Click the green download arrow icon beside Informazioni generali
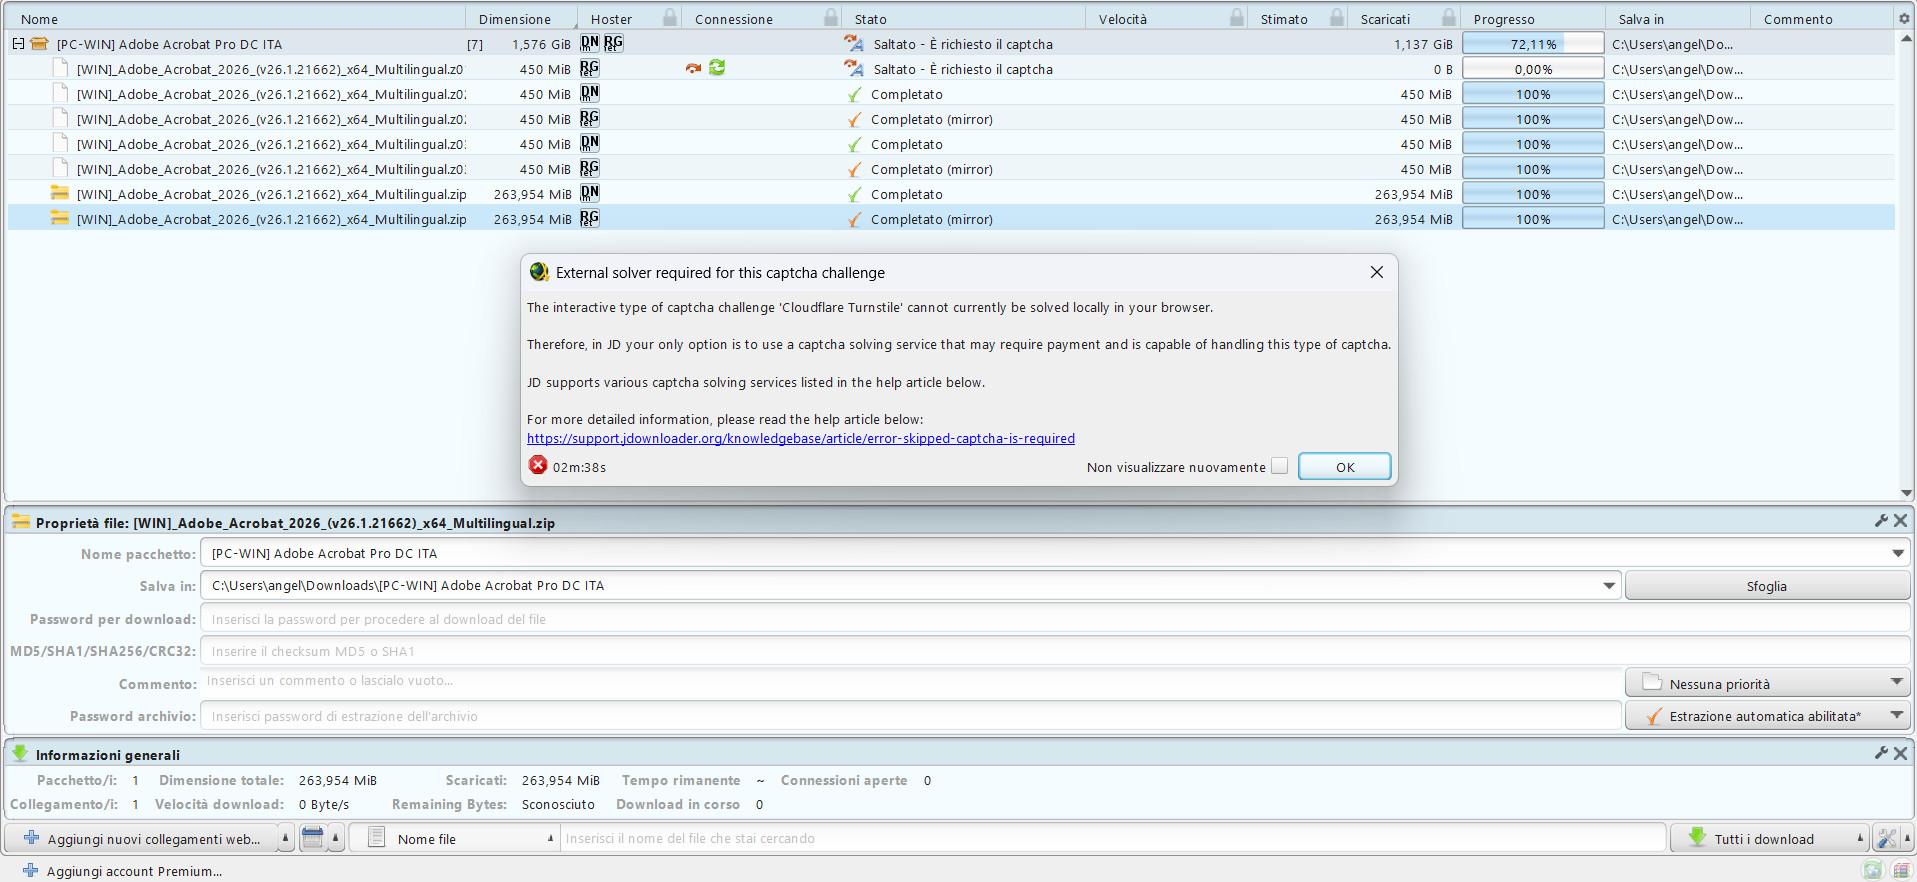The image size is (1917, 882). coord(20,753)
